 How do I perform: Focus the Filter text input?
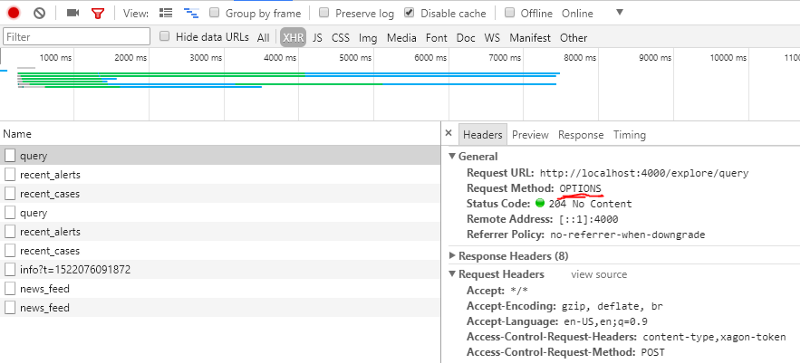click(x=77, y=37)
